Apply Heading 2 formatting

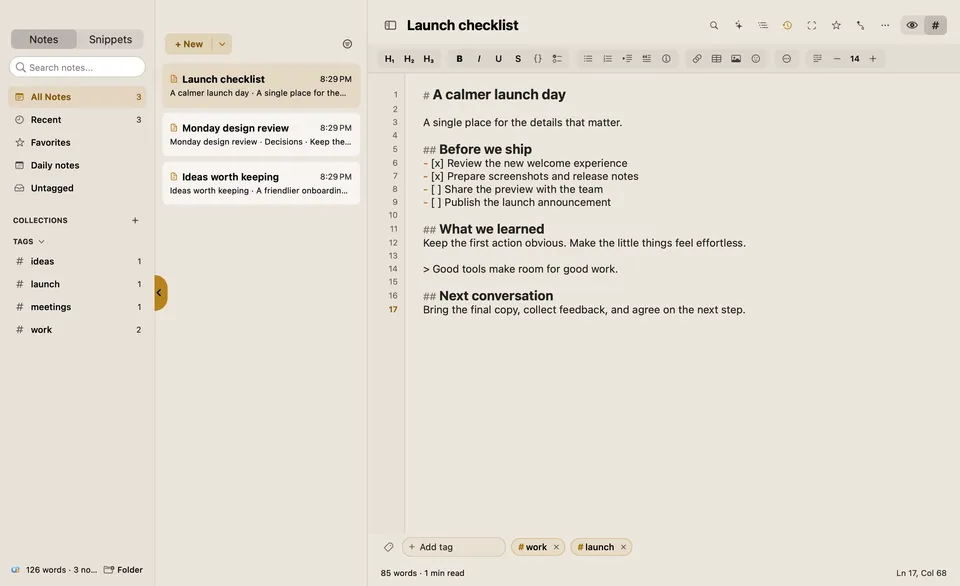[409, 59]
